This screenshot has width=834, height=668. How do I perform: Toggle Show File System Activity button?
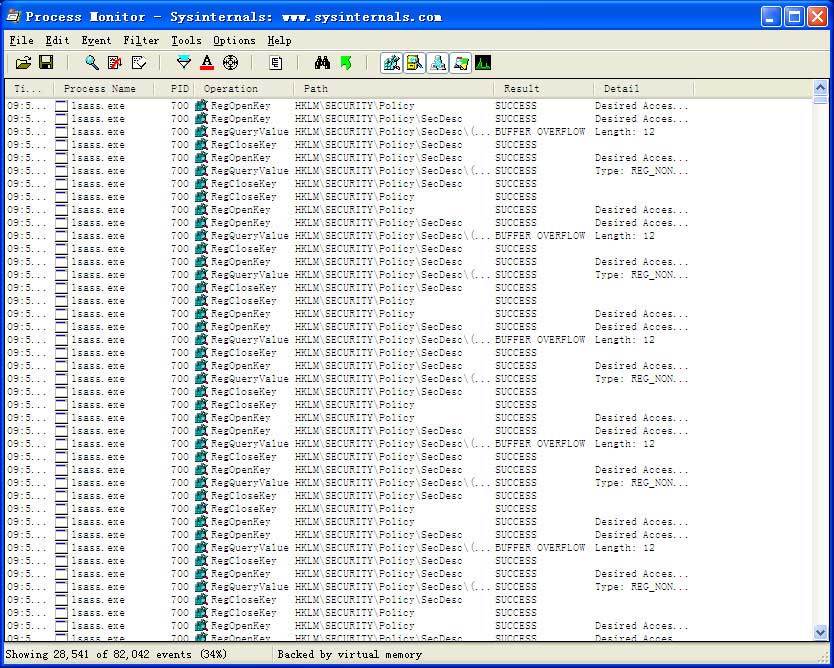(415, 63)
